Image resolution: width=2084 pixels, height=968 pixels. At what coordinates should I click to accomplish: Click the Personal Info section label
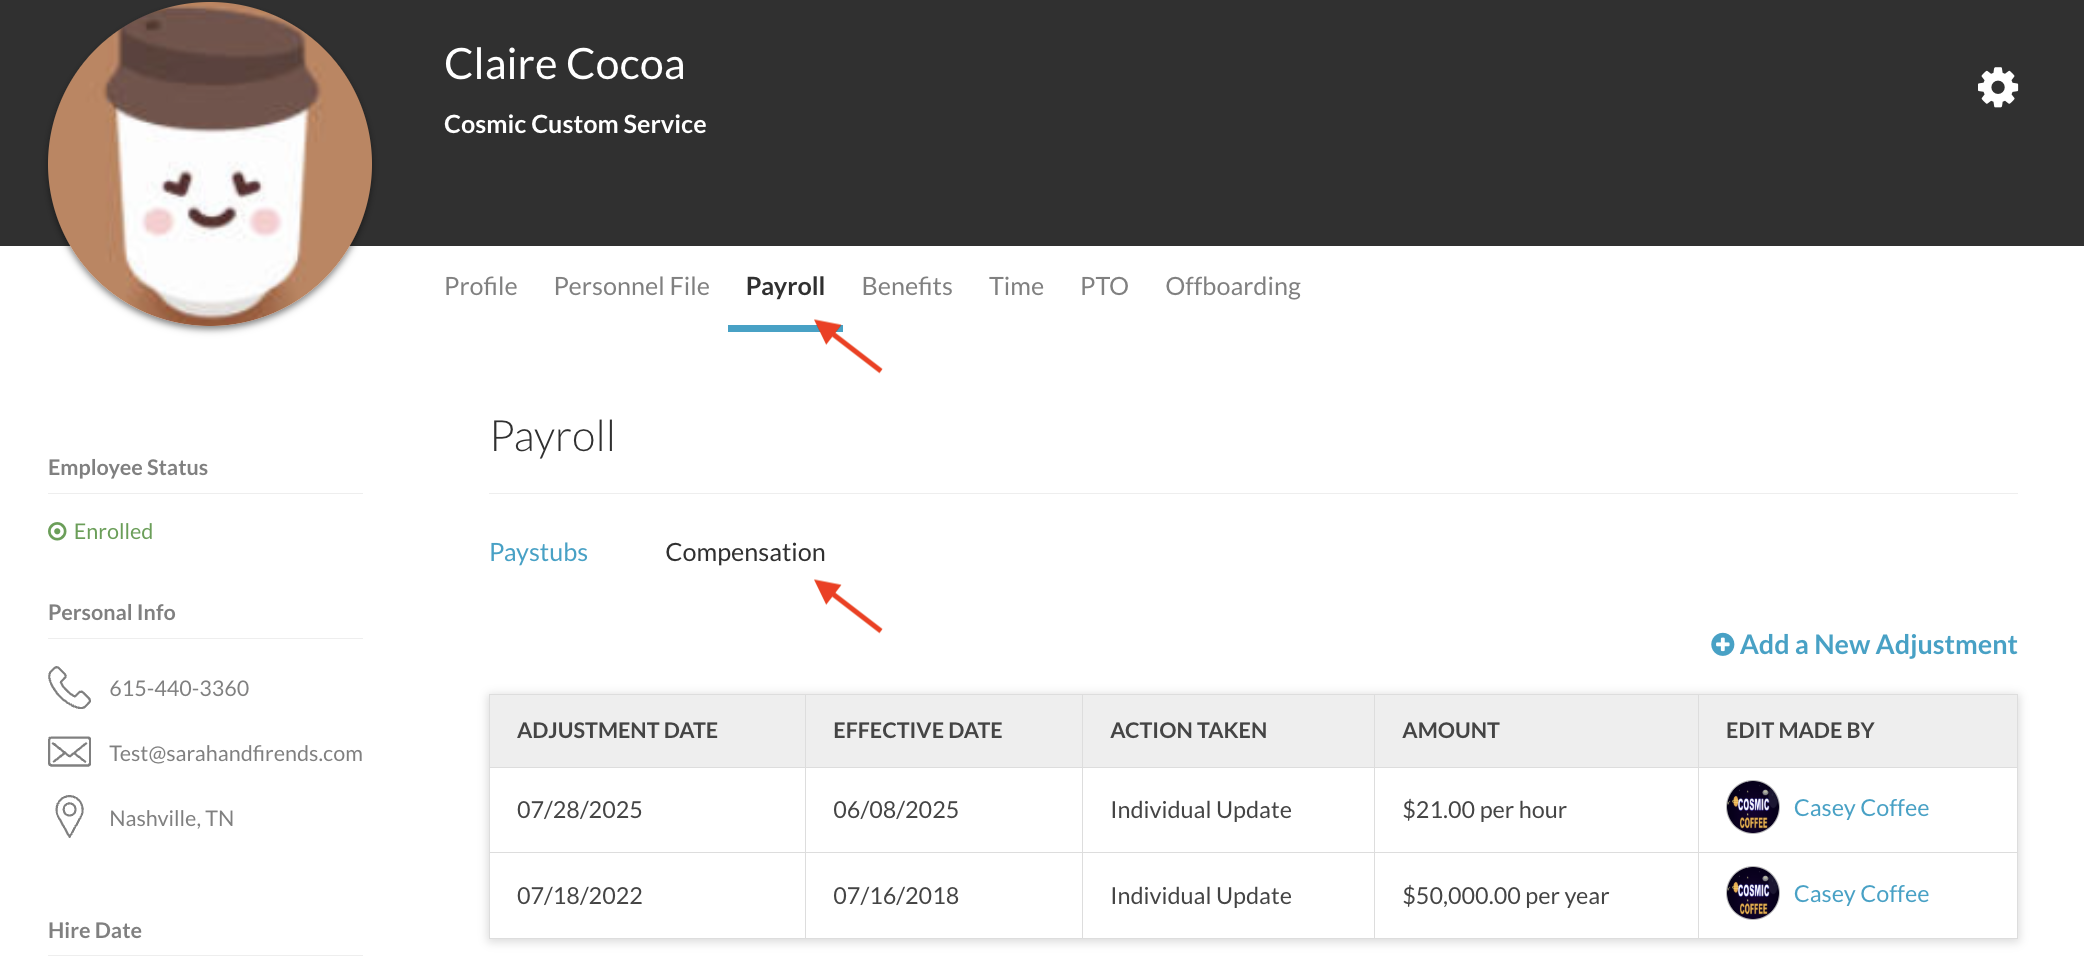112,613
